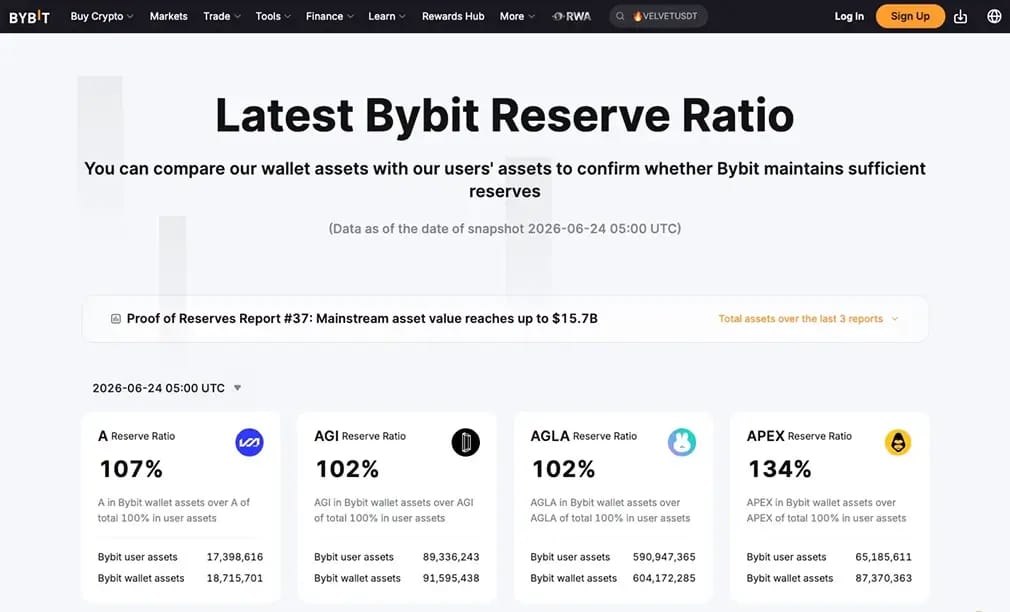Click the AGI card description text
This screenshot has height=612, width=1010.
[x=394, y=510]
